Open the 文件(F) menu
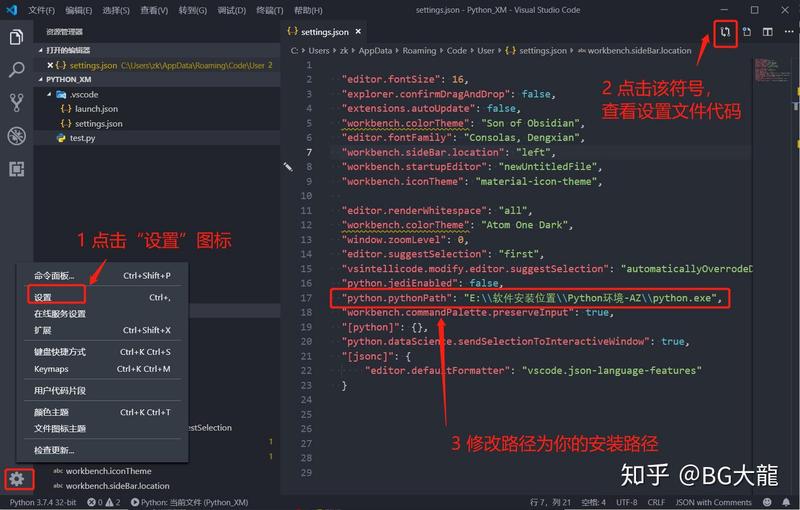 [42, 10]
